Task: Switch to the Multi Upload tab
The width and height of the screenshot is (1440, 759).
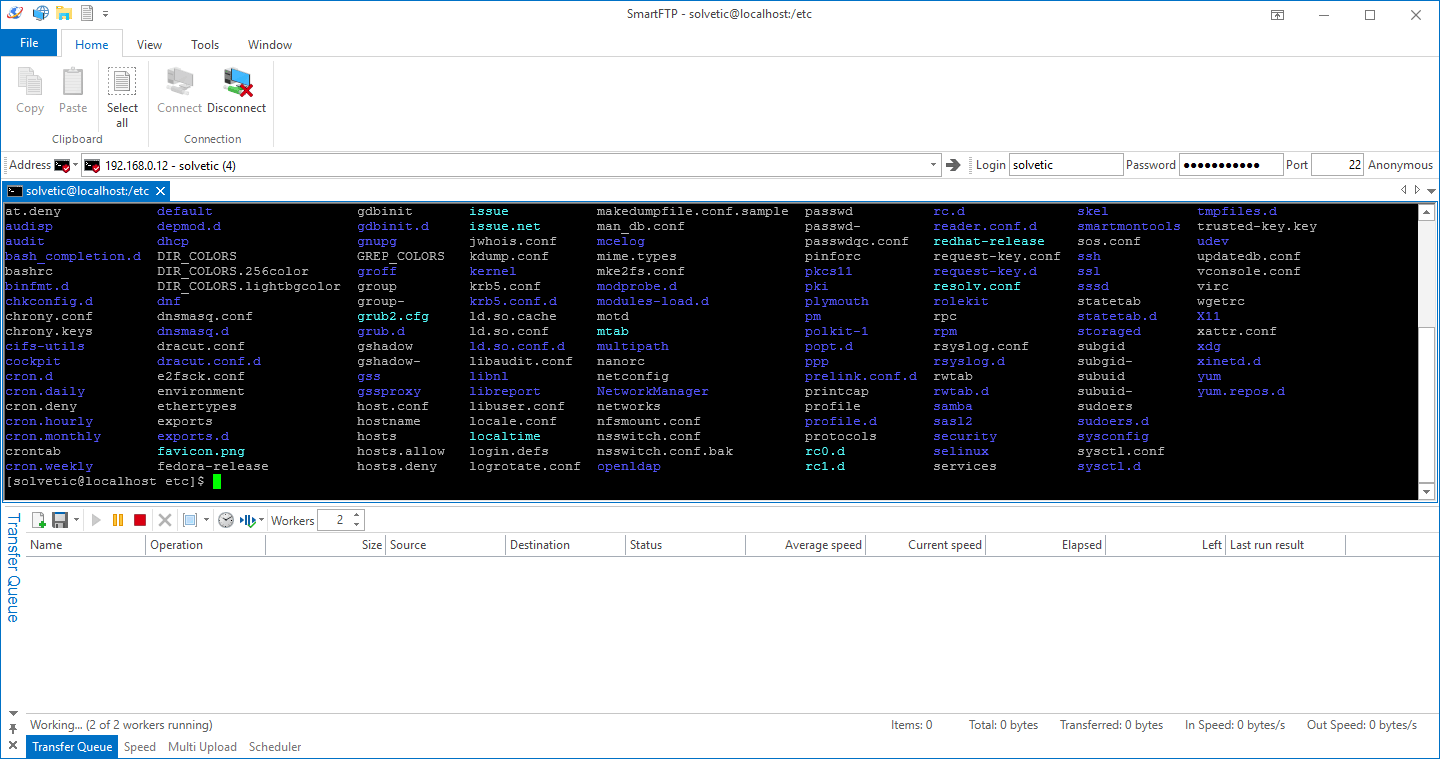Action: [x=202, y=747]
